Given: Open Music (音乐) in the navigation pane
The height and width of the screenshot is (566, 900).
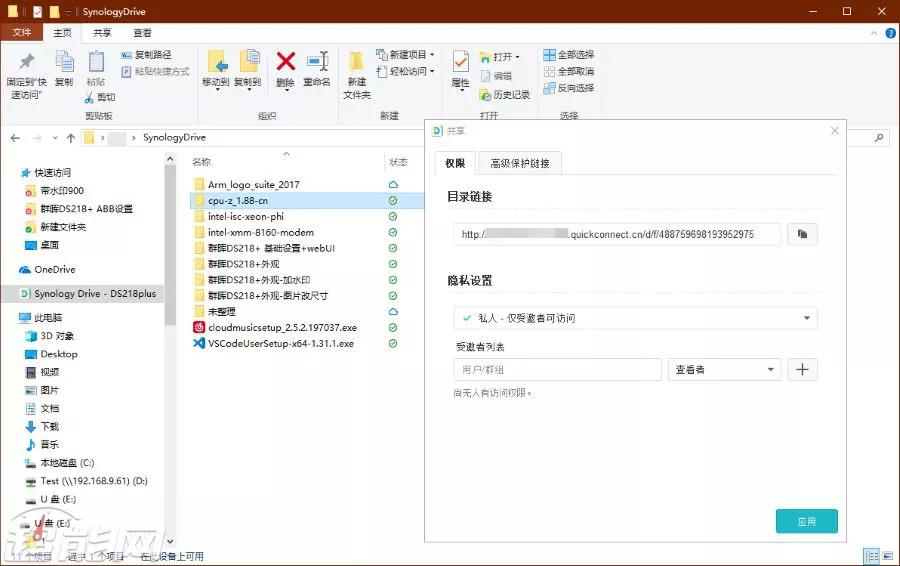Looking at the screenshot, I should [x=49, y=444].
